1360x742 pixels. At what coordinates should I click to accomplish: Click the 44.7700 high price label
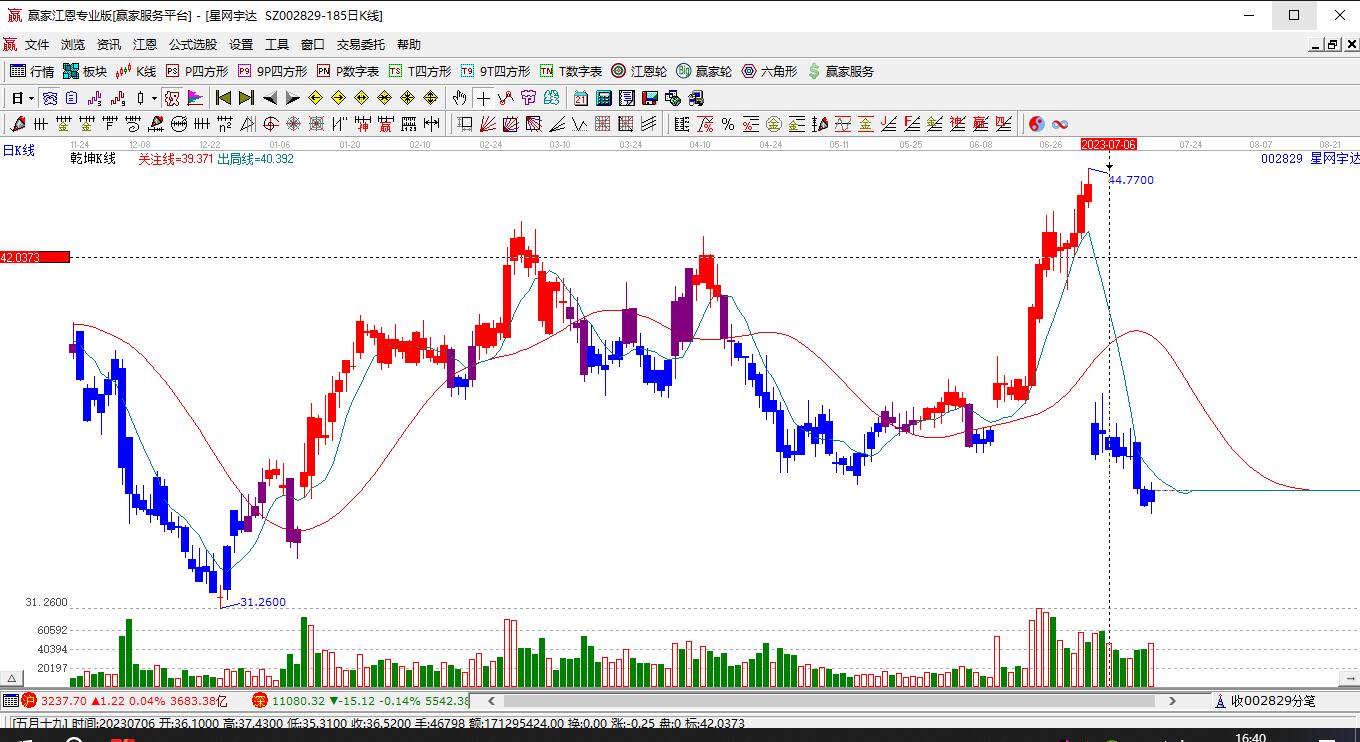(x=1131, y=180)
